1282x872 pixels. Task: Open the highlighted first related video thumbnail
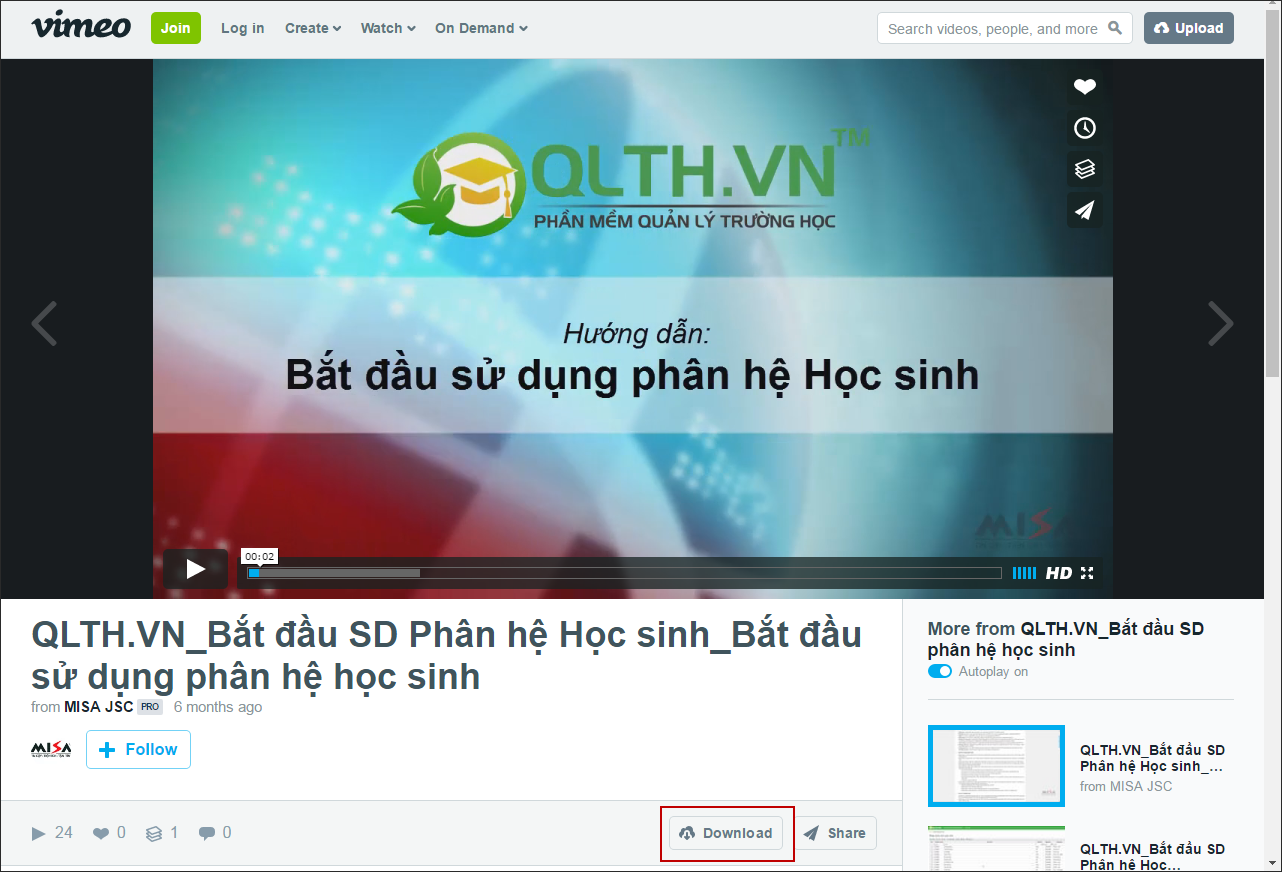(996, 766)
